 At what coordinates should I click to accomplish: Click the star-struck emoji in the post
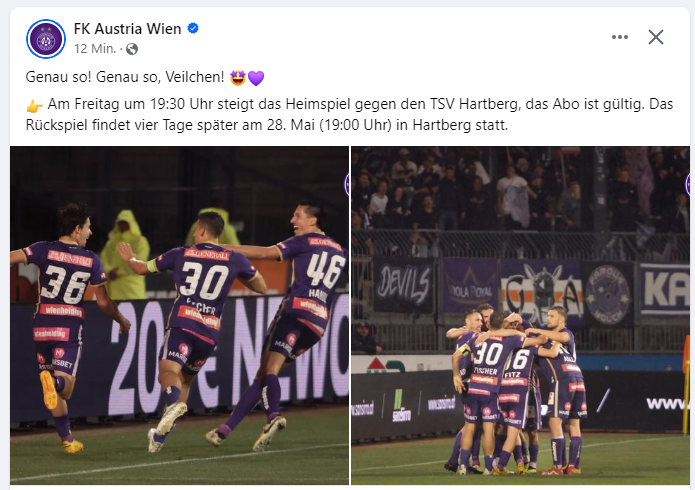coord(238,78)
